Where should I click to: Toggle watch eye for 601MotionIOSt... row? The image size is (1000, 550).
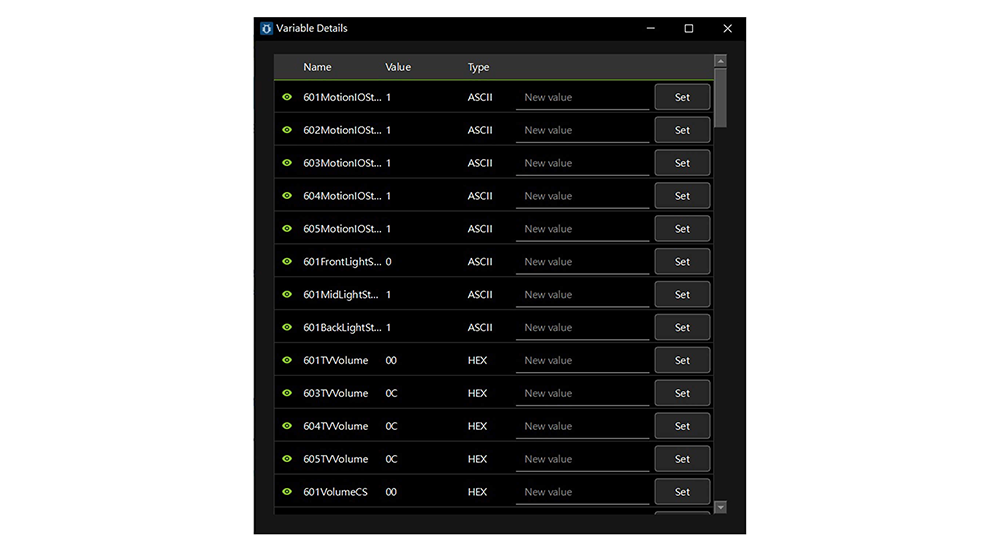287,97
